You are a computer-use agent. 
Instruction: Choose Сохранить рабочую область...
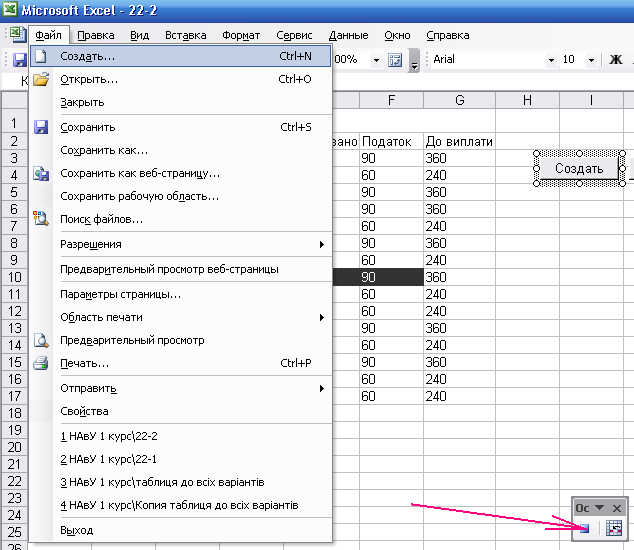(x=181, y=196)
